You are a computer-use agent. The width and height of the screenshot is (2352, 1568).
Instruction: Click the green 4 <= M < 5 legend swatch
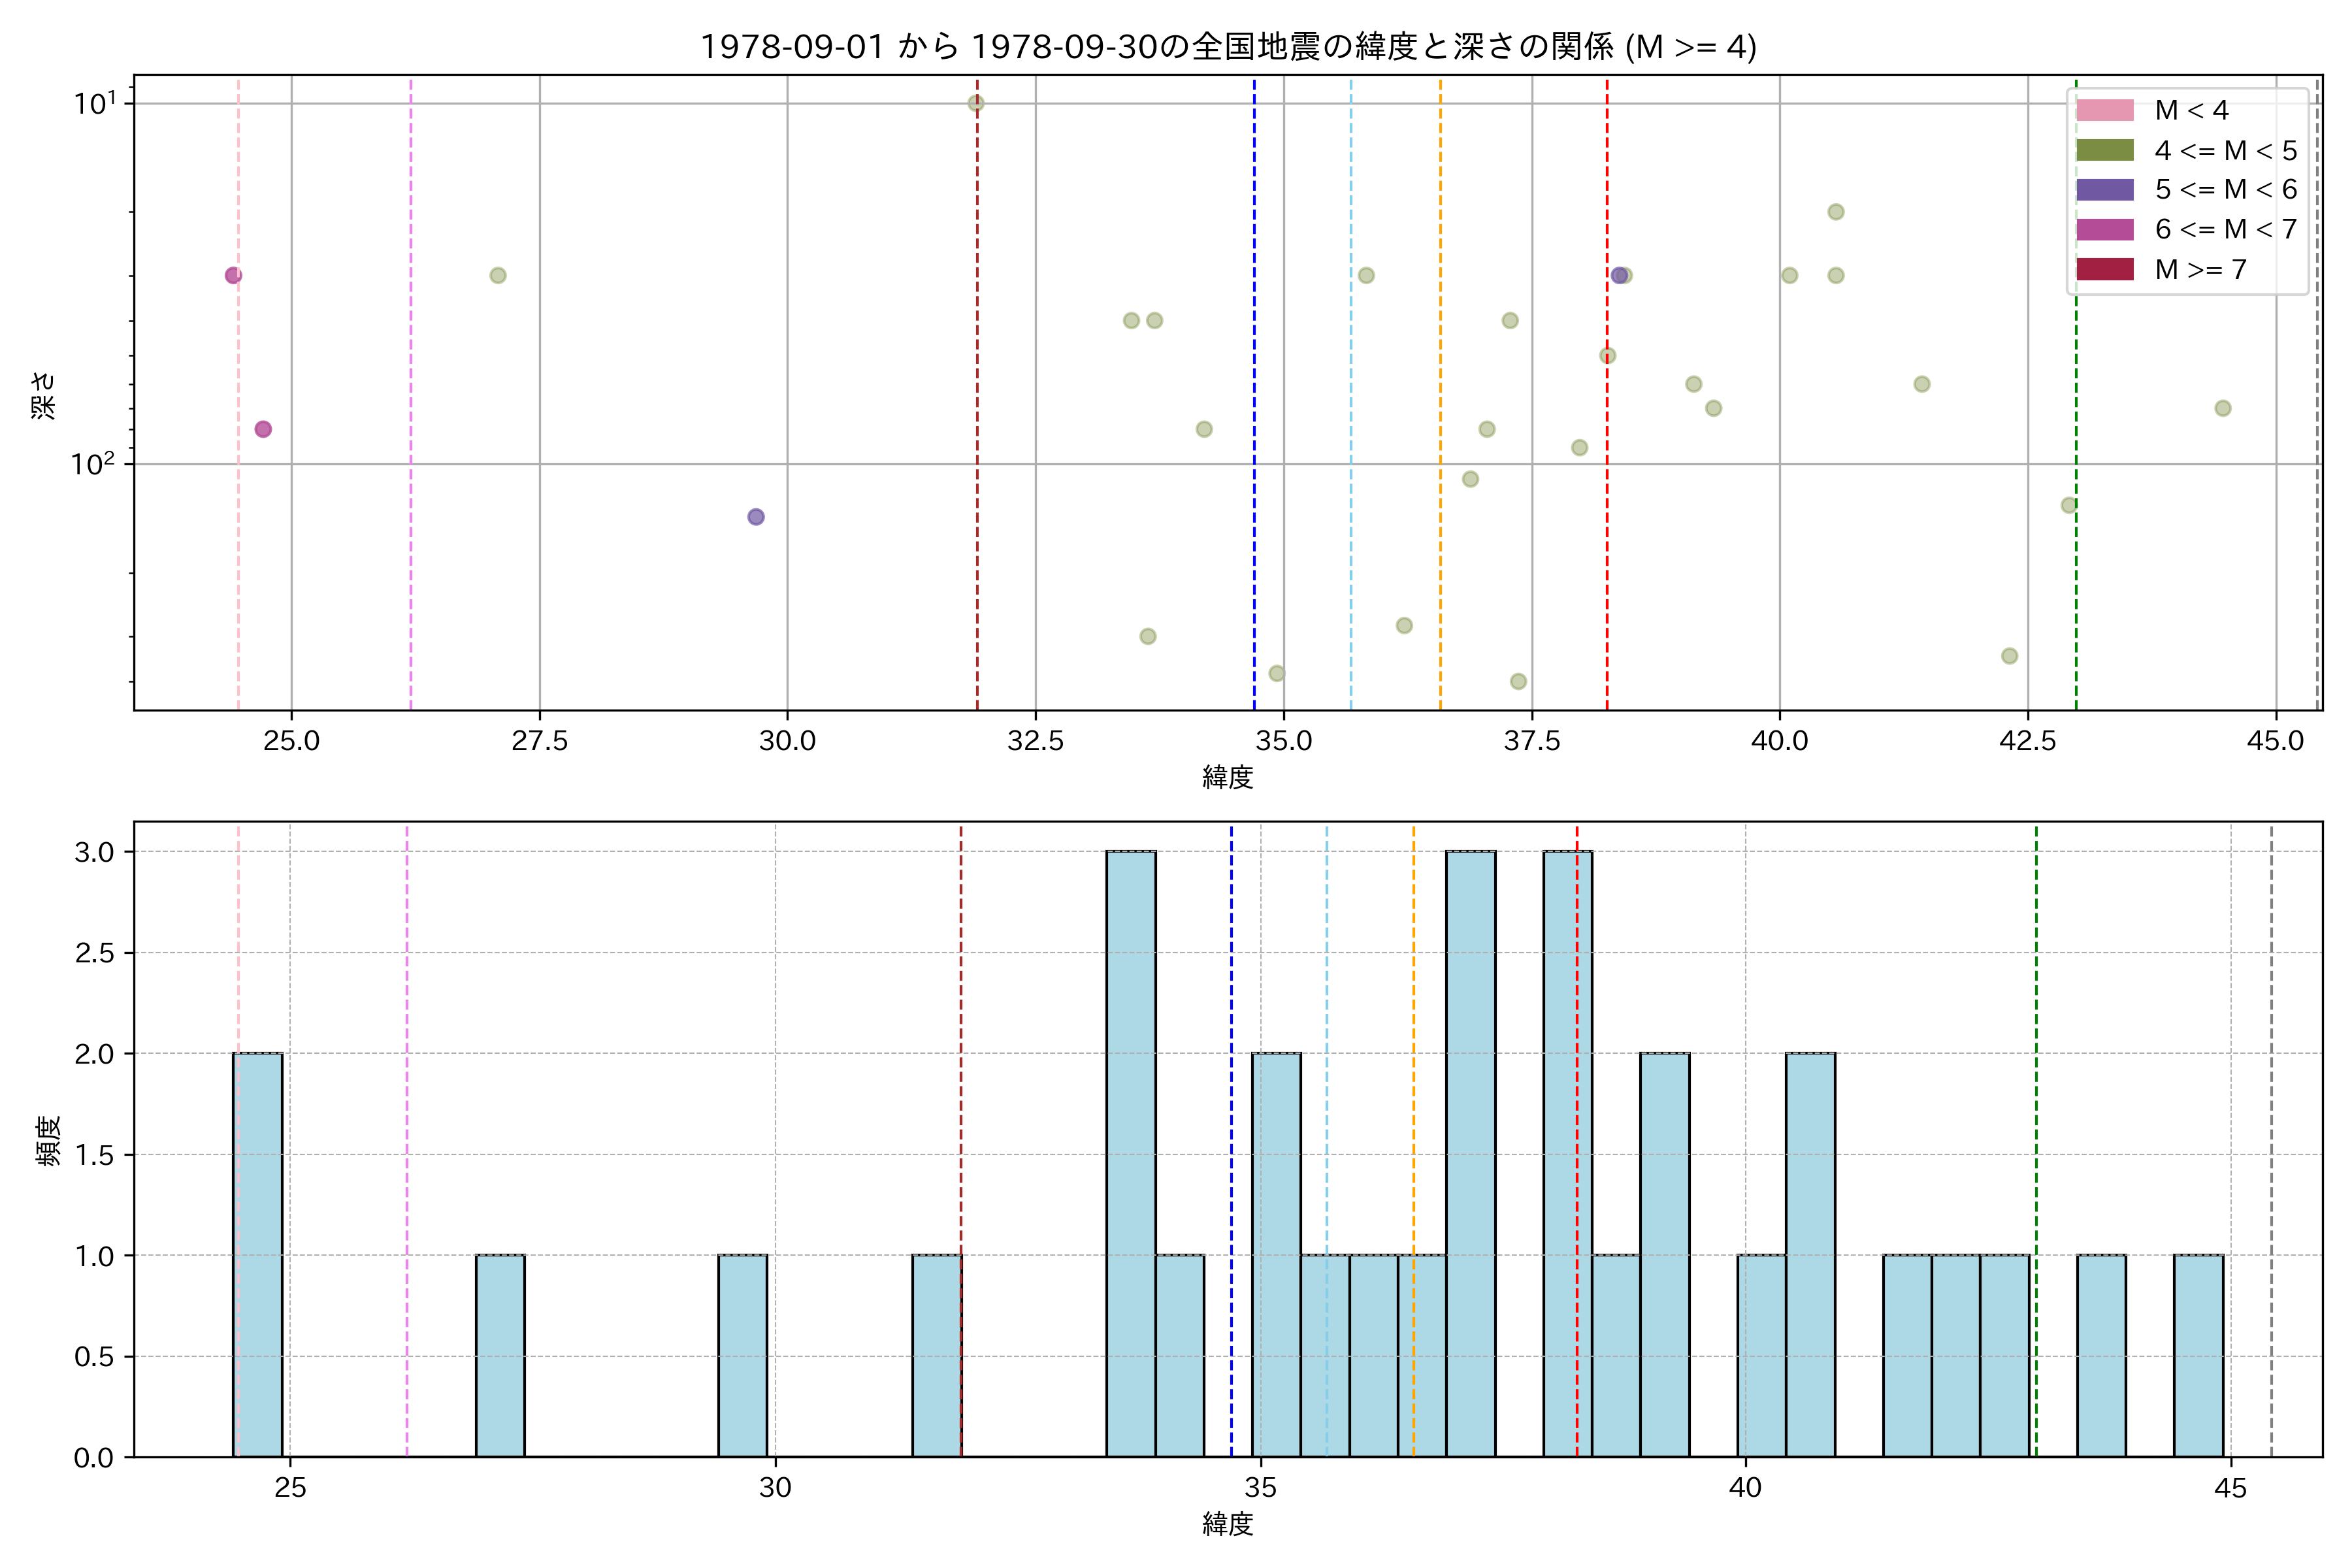click(2104, 150)
